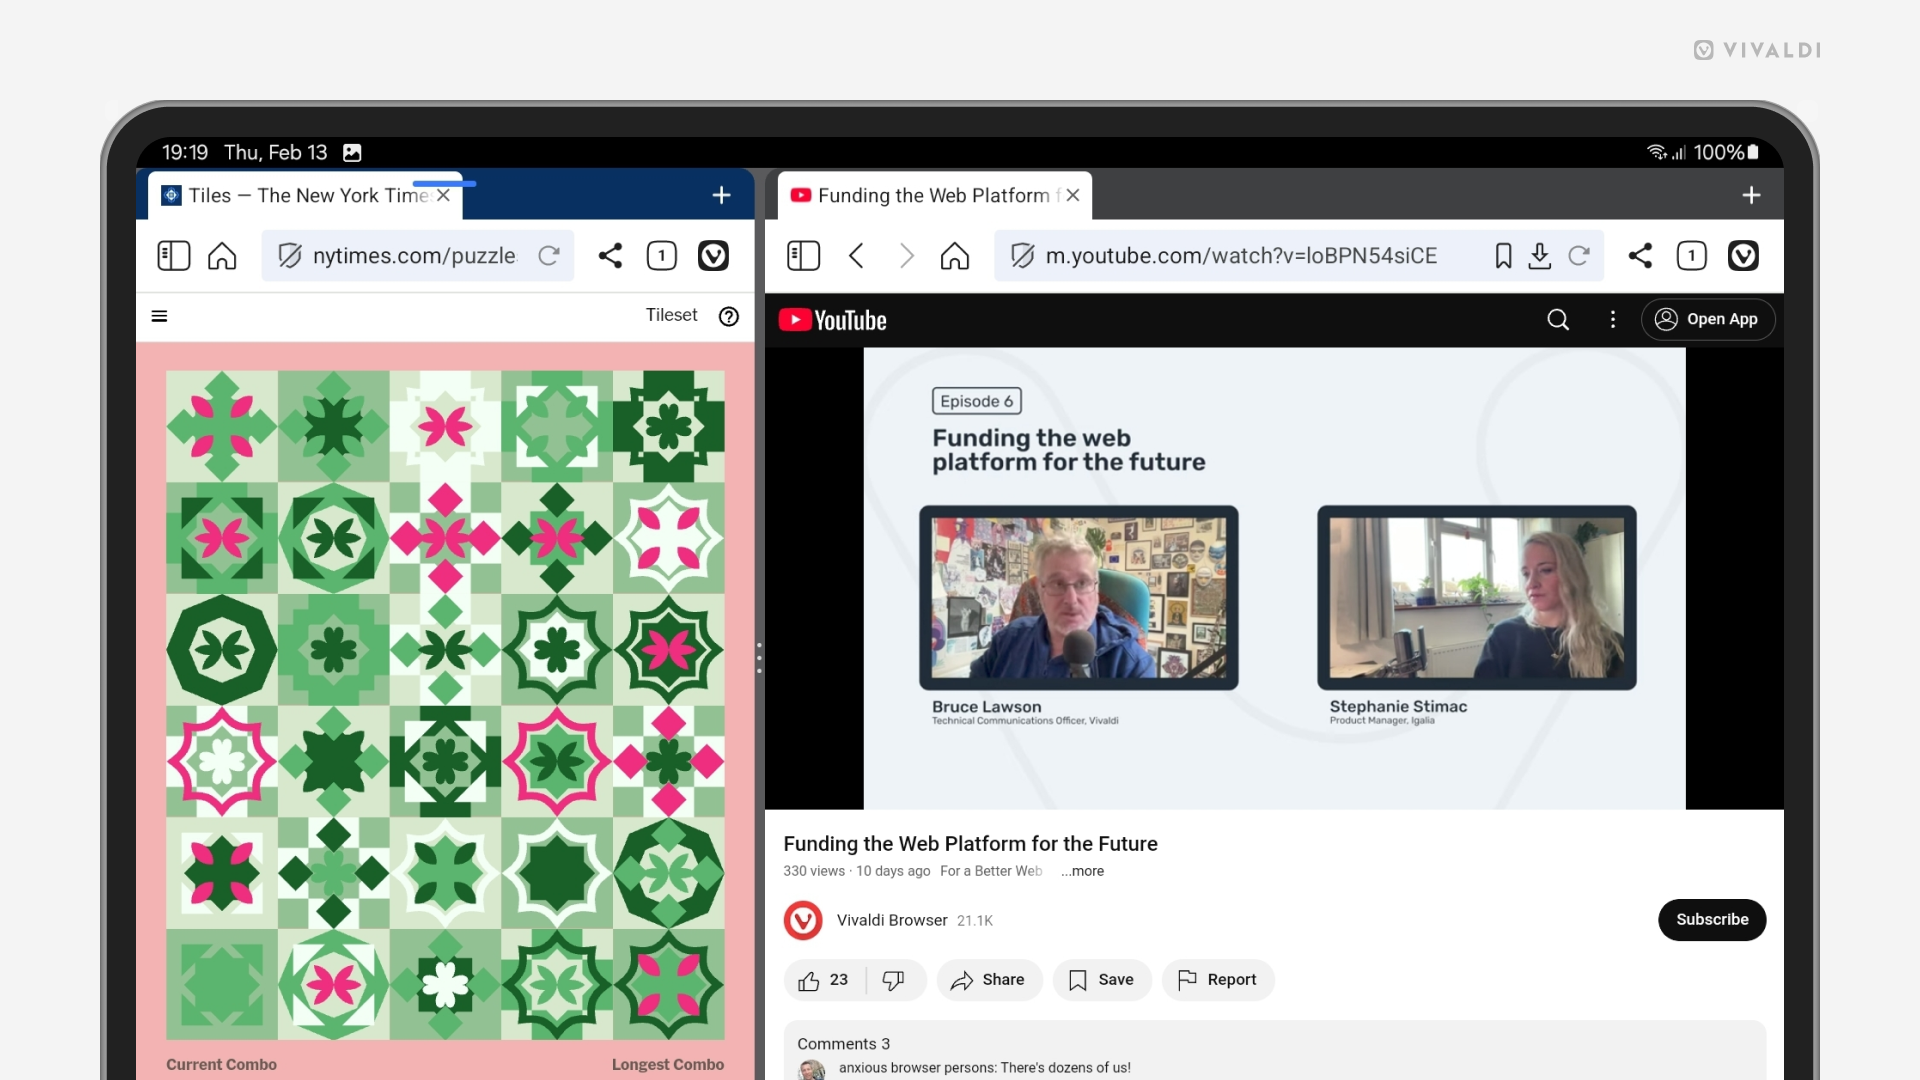Click the clock showing 19:19
The height and width of the screenshot is (1080, 1920).
[185, 152]
